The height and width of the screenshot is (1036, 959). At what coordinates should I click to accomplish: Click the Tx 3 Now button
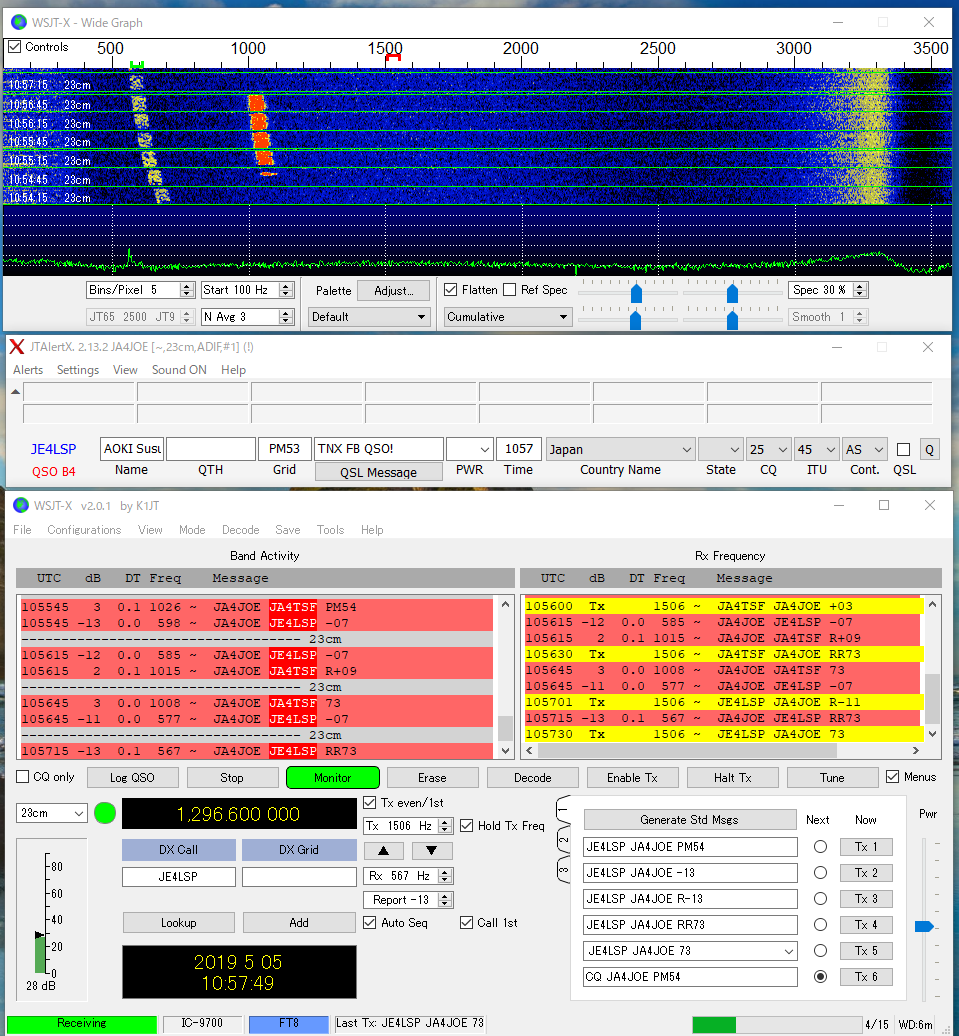[866, 899]
